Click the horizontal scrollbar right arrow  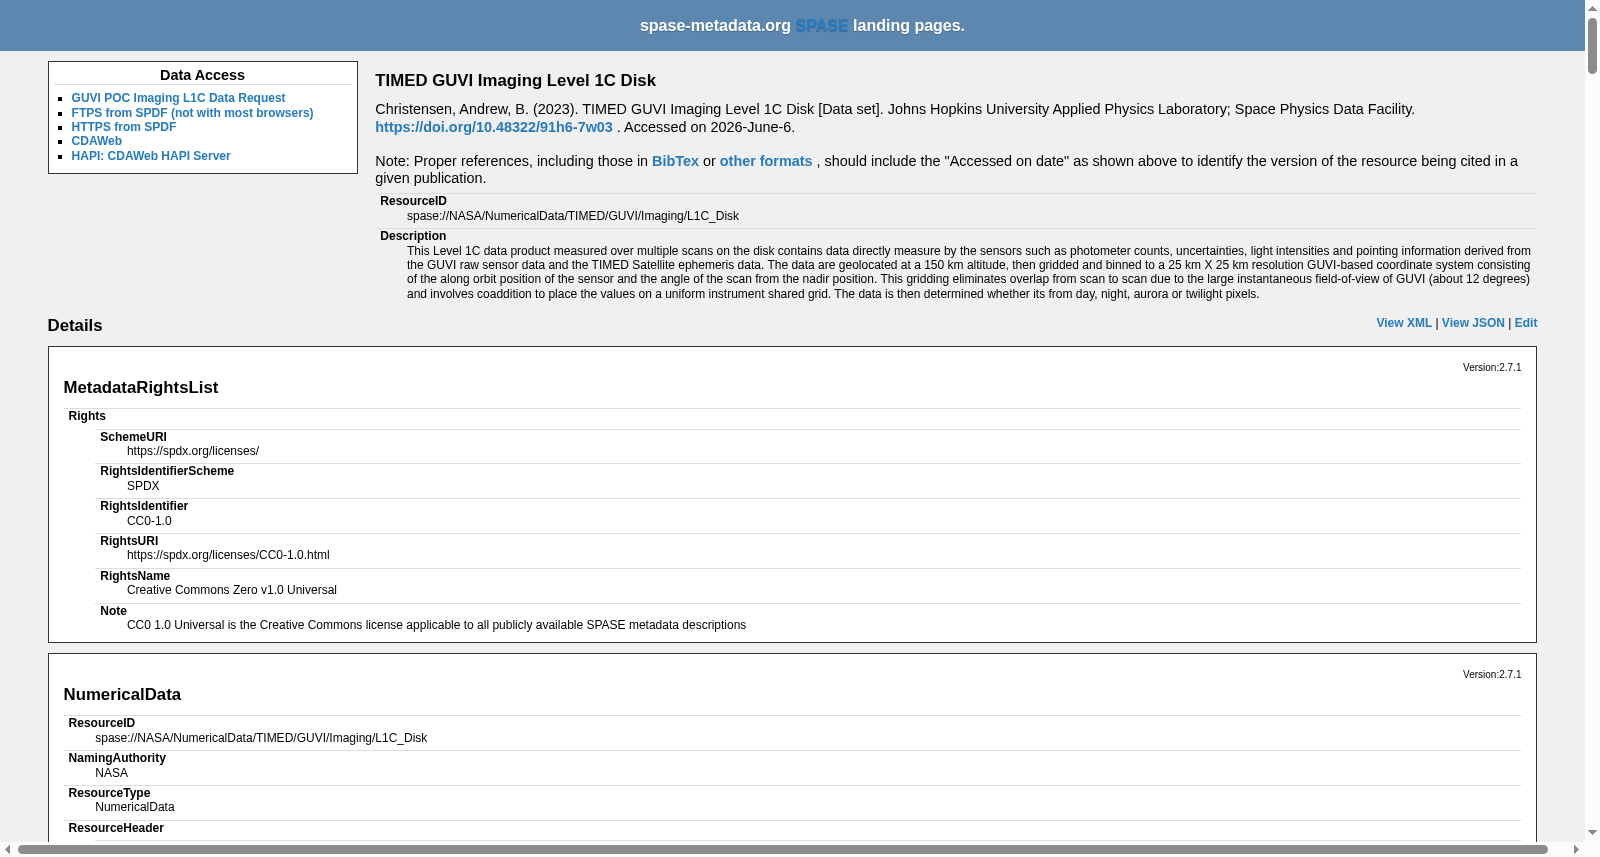(x=1577, y=849)
